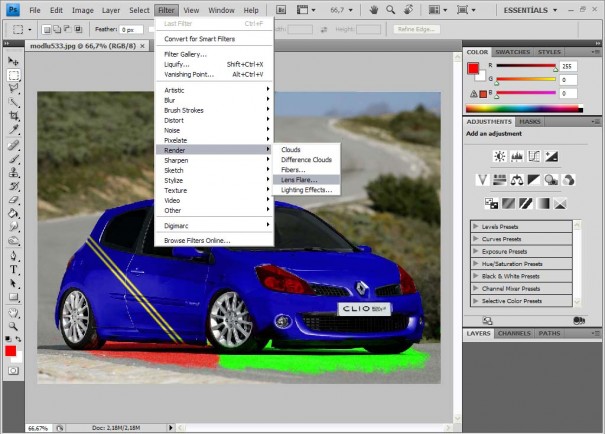Select the Hand tool in options bar
Viewport: 605px width, 434px height.
tap(373, 10)
